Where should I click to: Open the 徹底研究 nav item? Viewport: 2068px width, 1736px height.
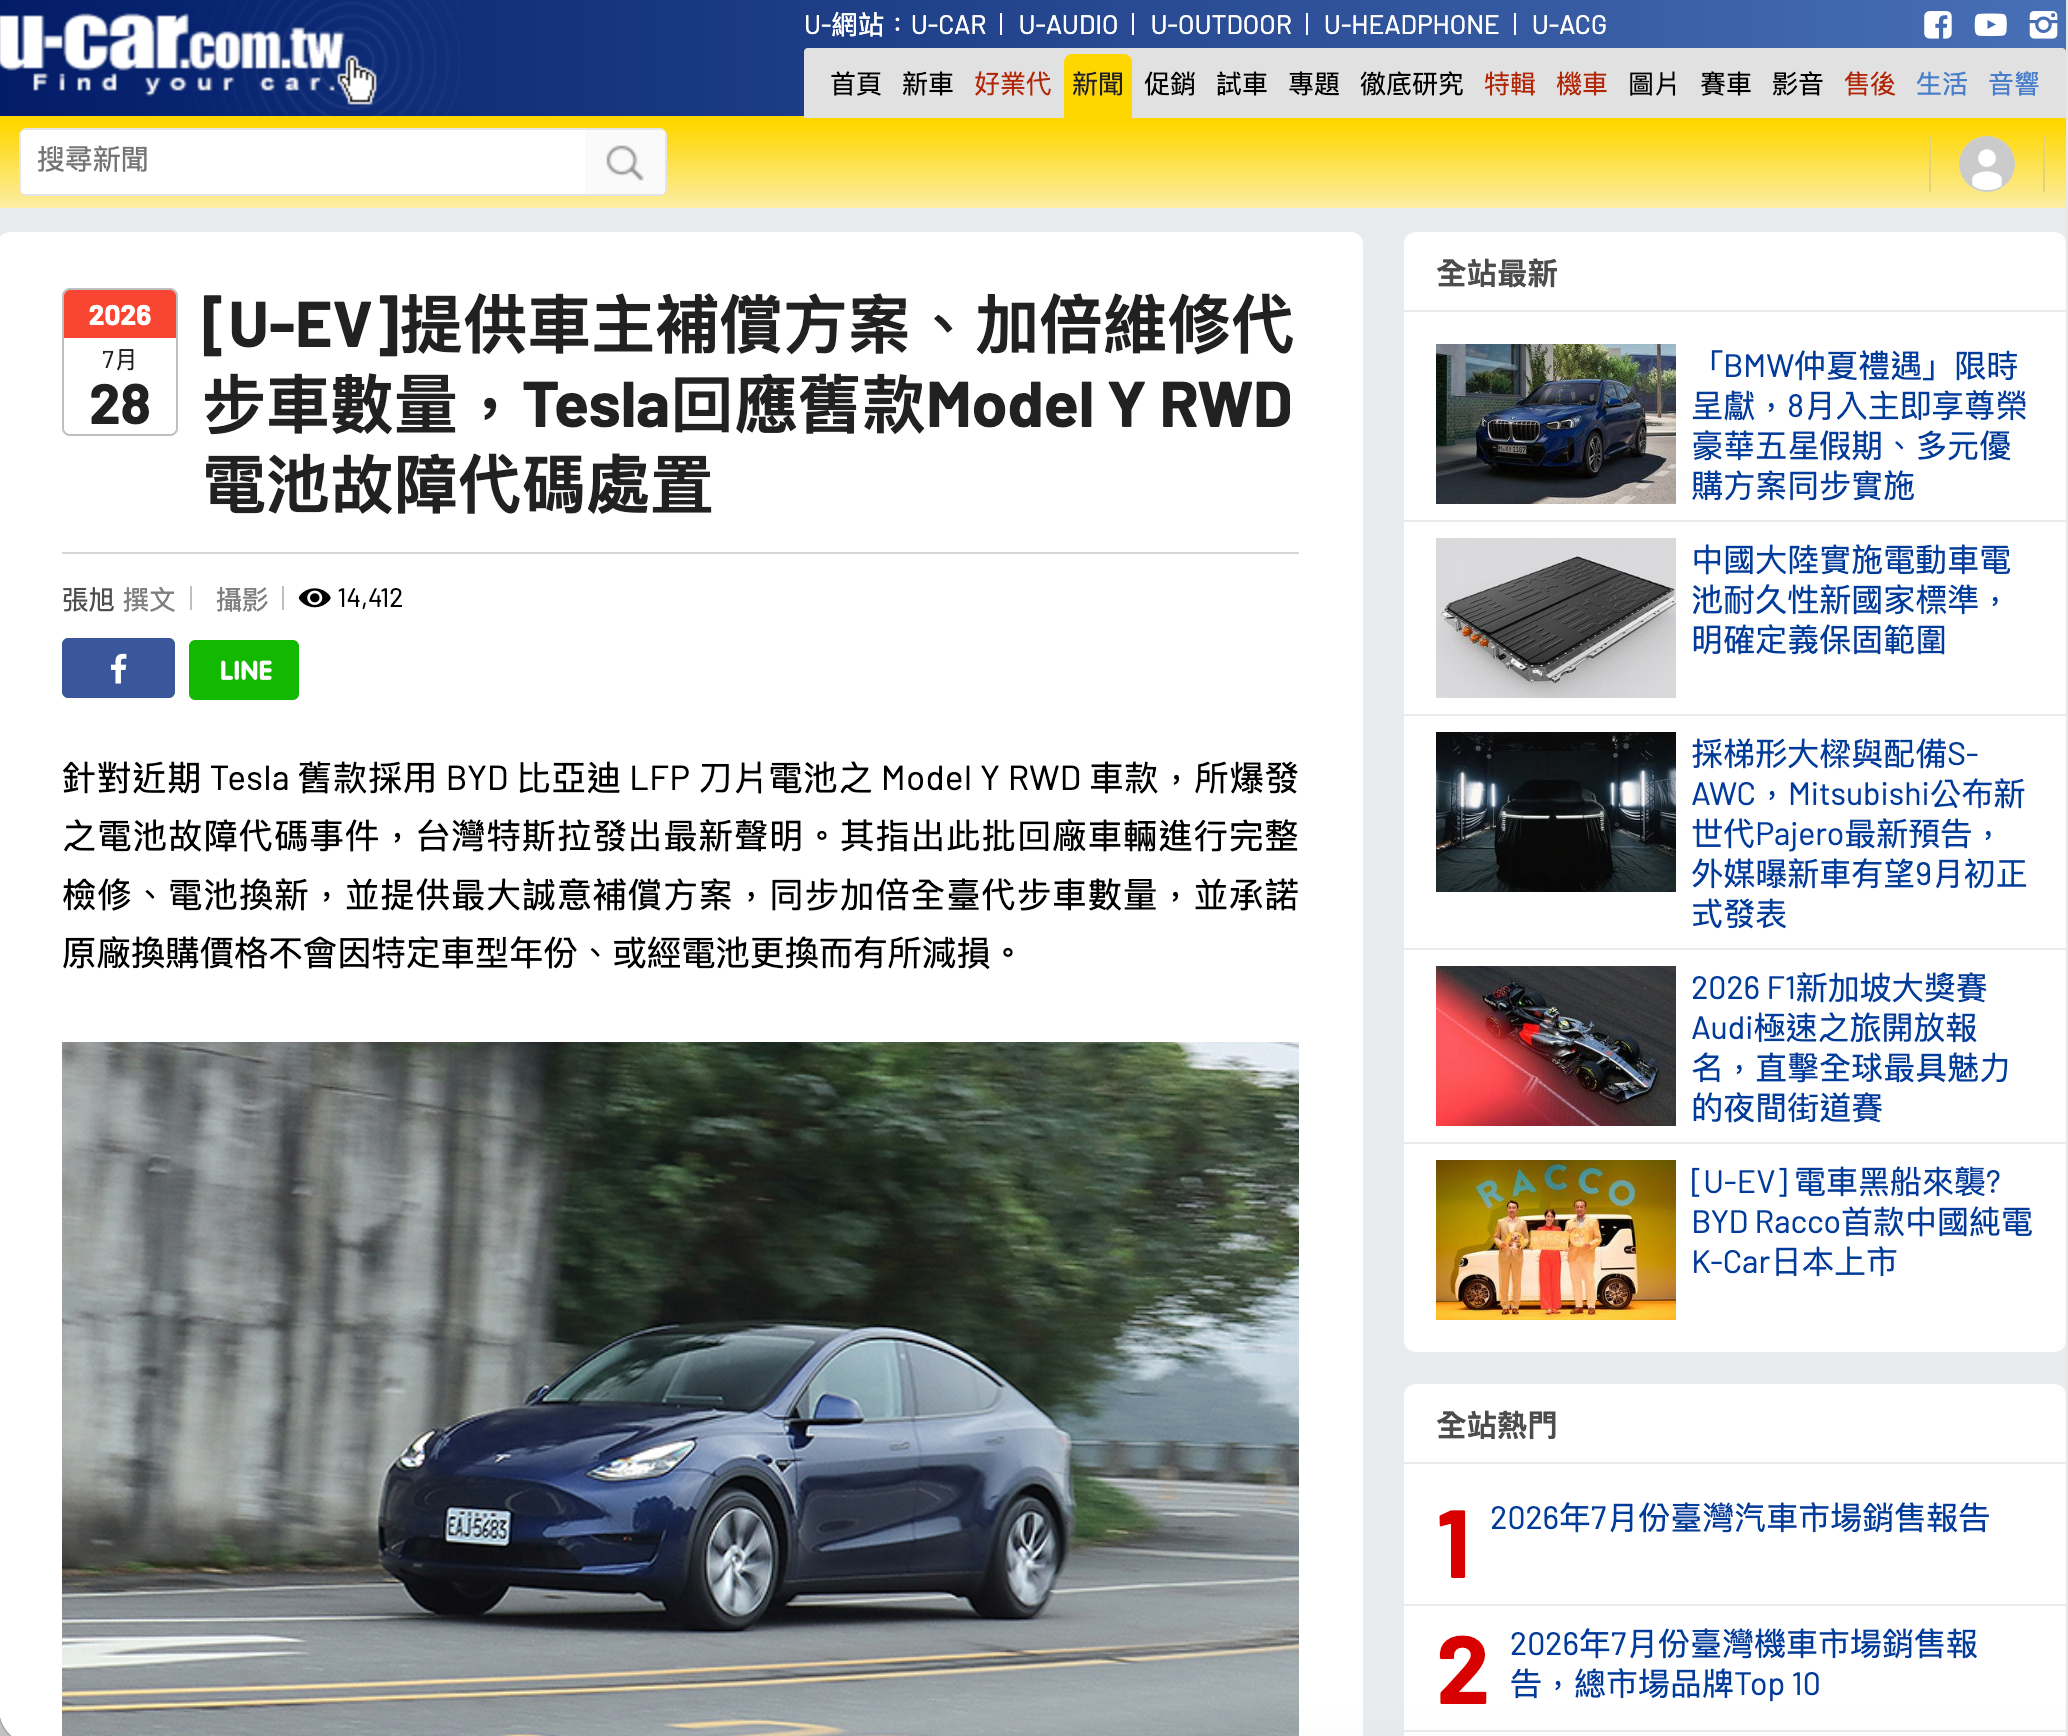(1411, 84)
